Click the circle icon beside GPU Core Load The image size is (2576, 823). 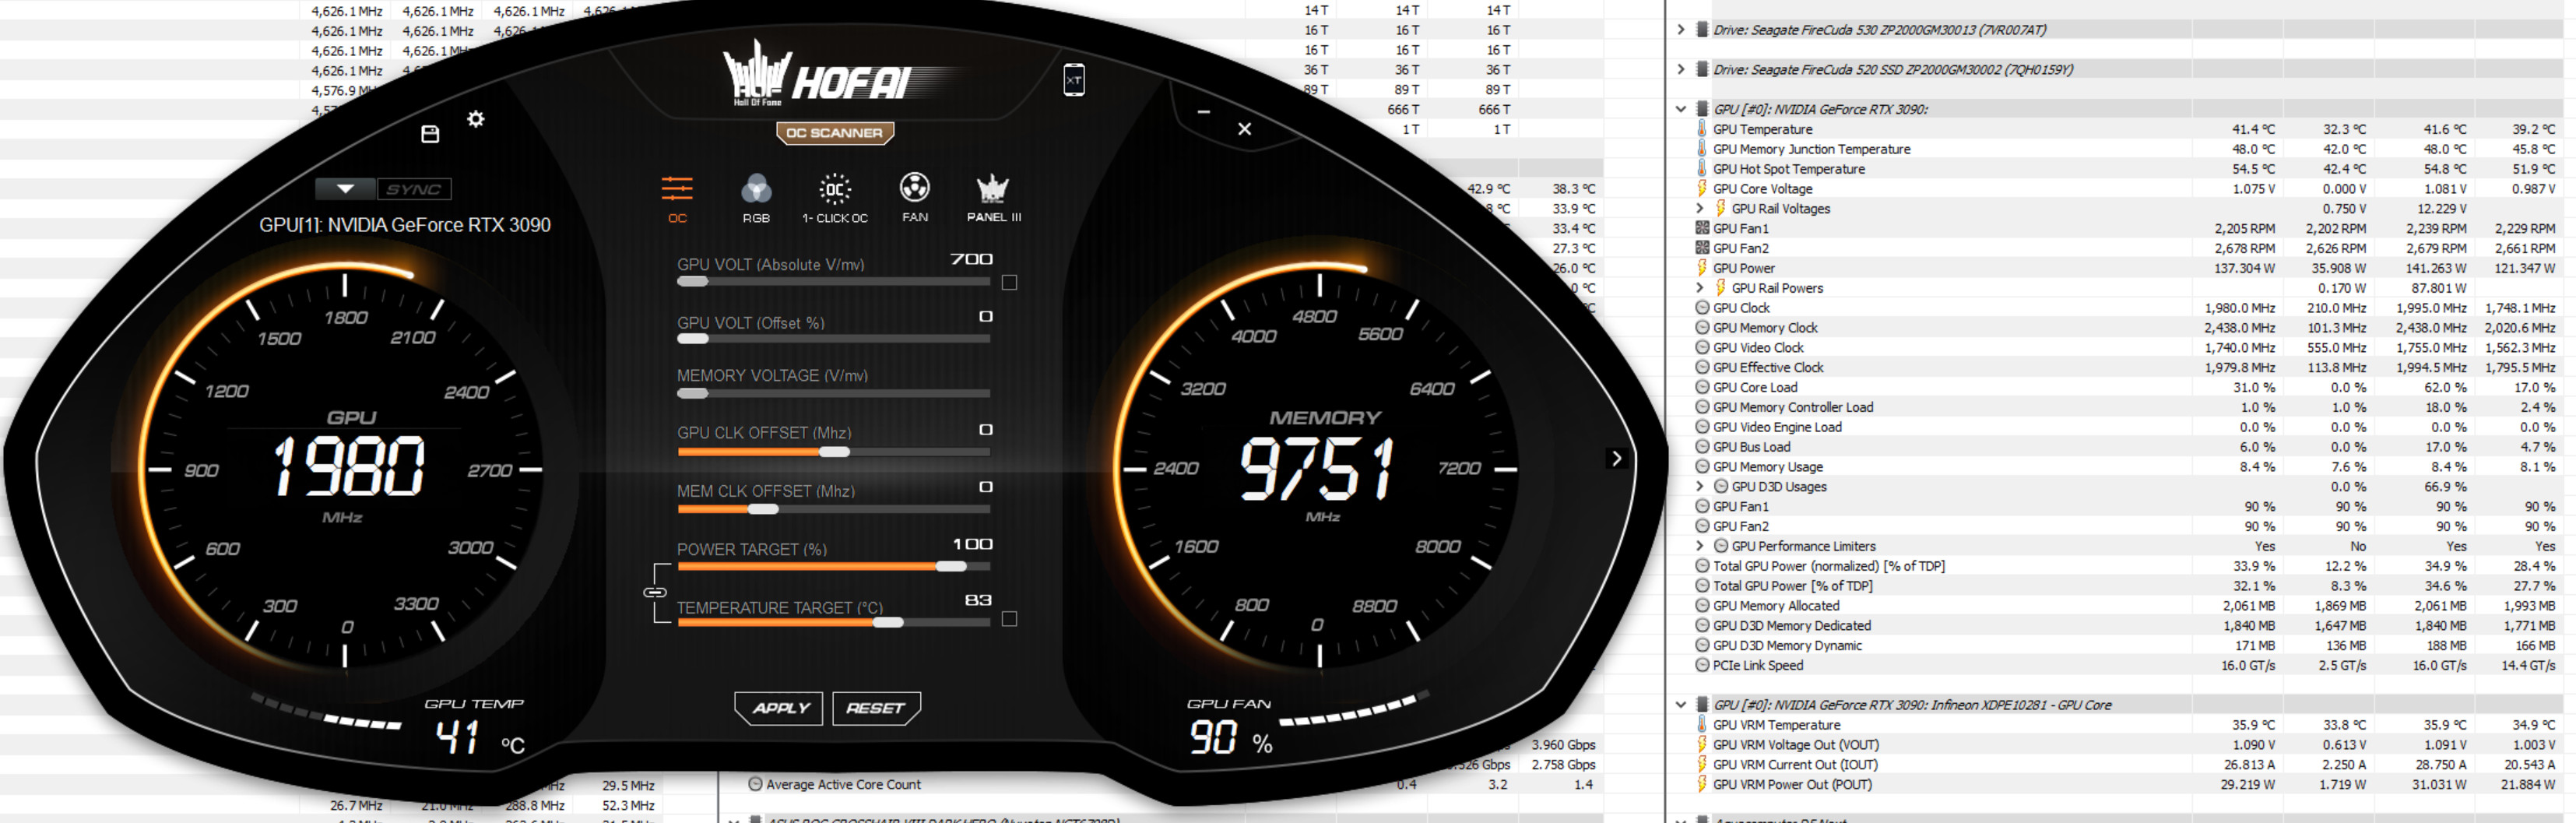coord(1702,387)
